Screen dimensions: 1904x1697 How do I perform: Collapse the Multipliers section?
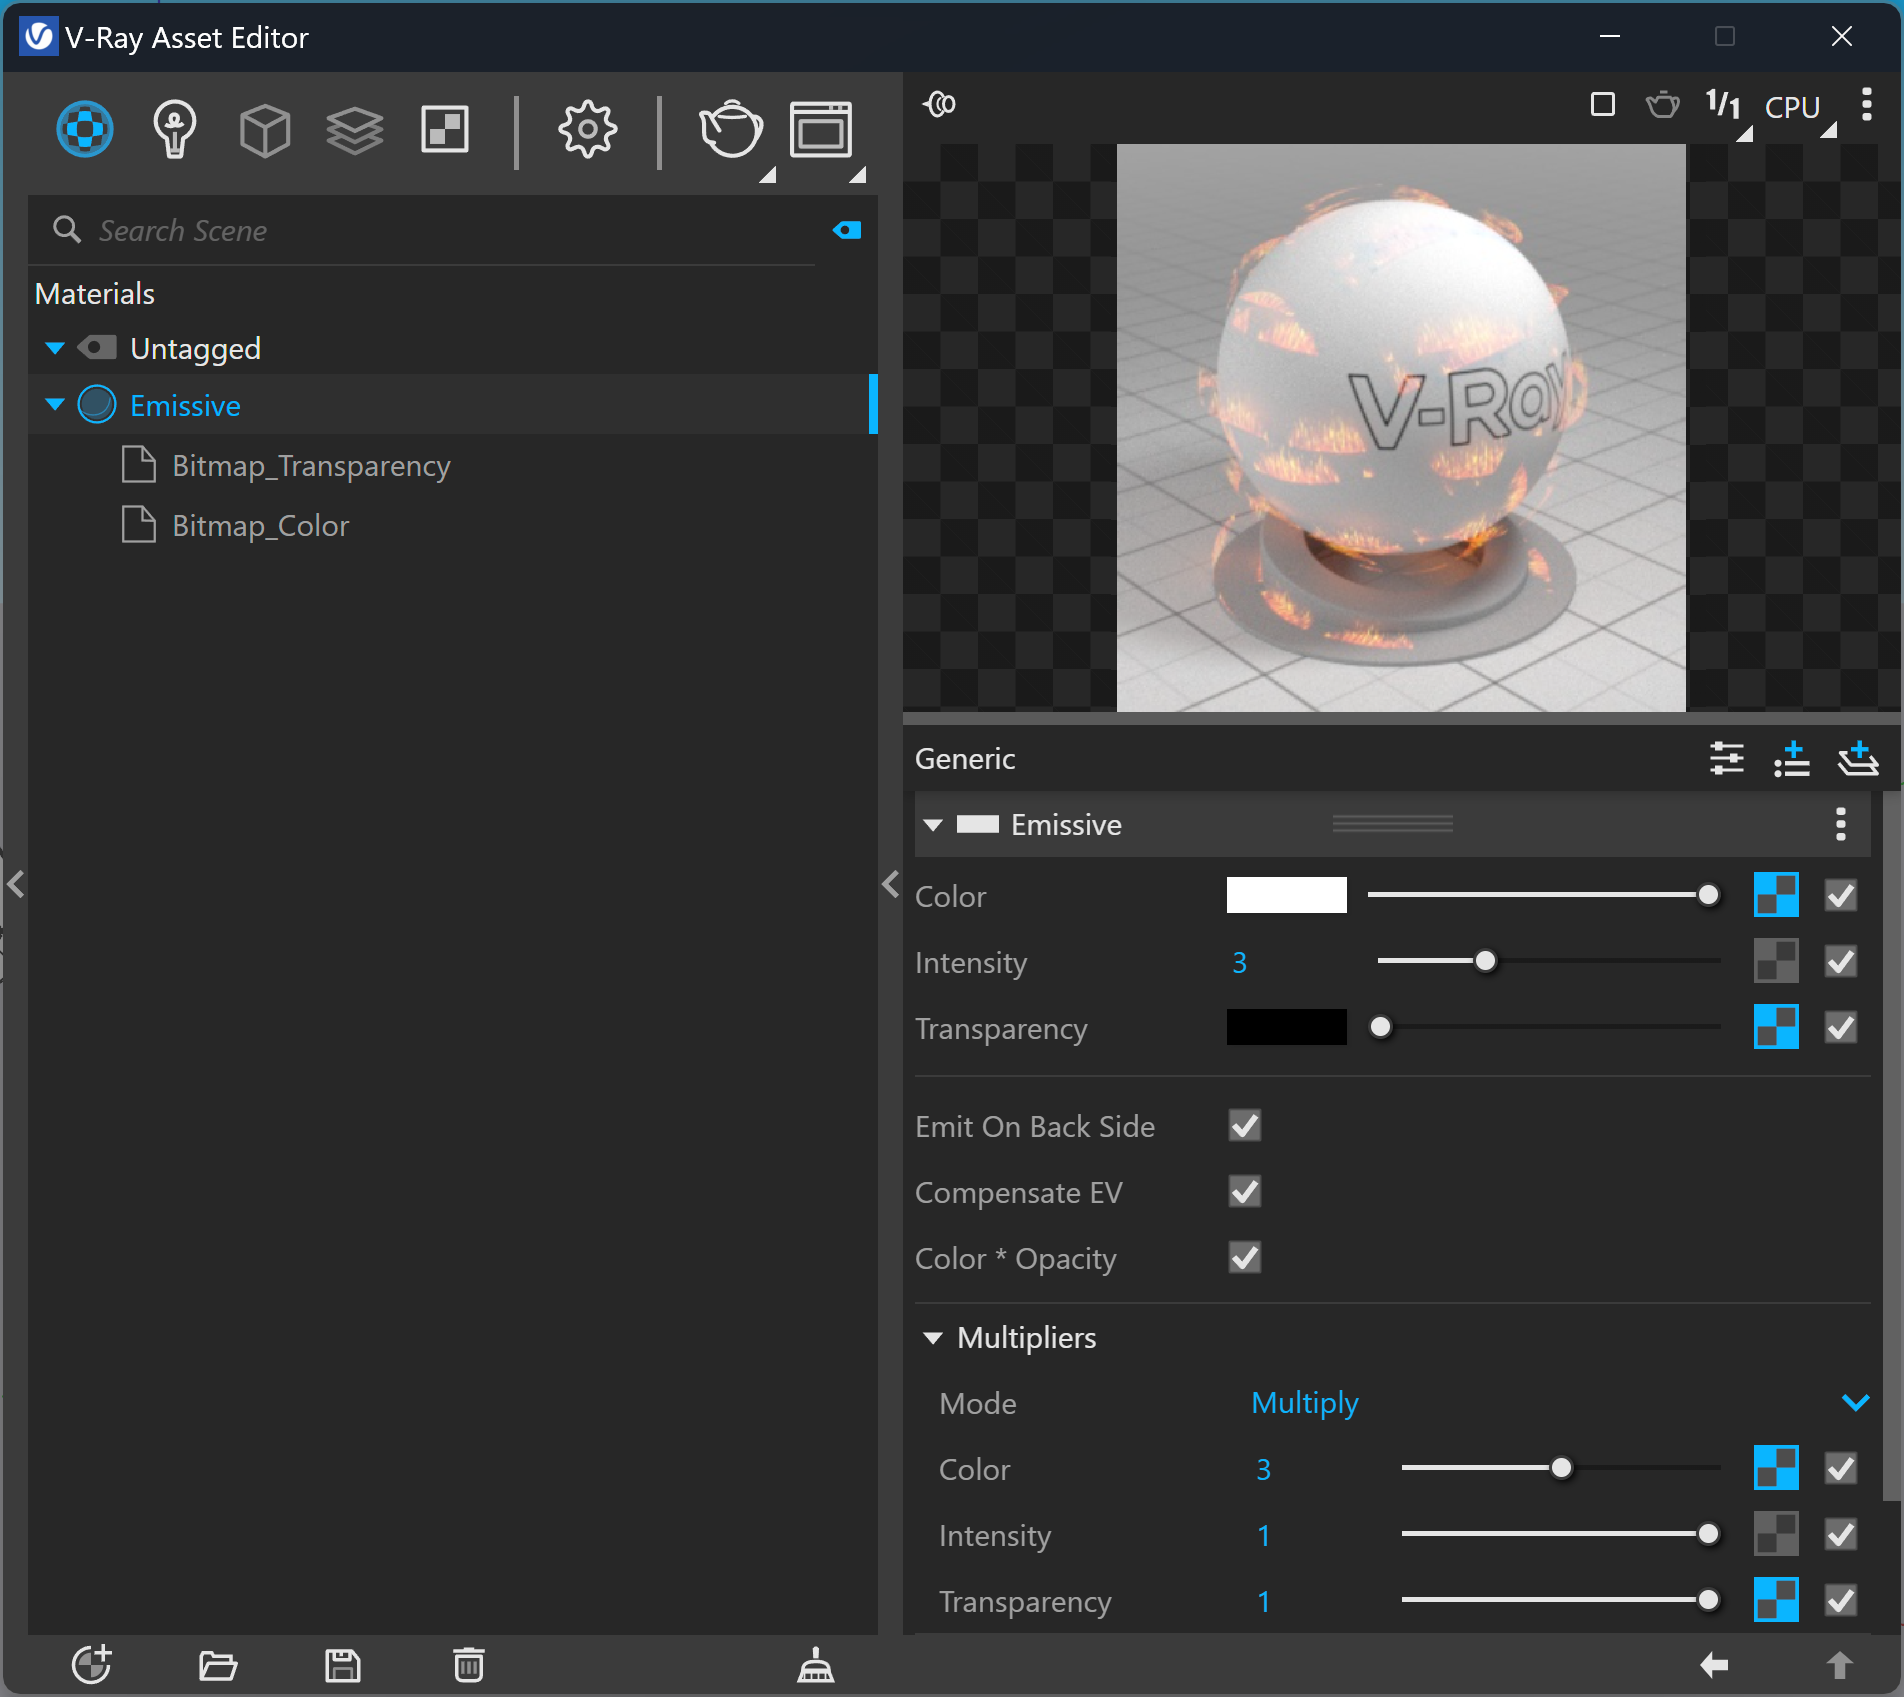click(x=933, y=1338)
